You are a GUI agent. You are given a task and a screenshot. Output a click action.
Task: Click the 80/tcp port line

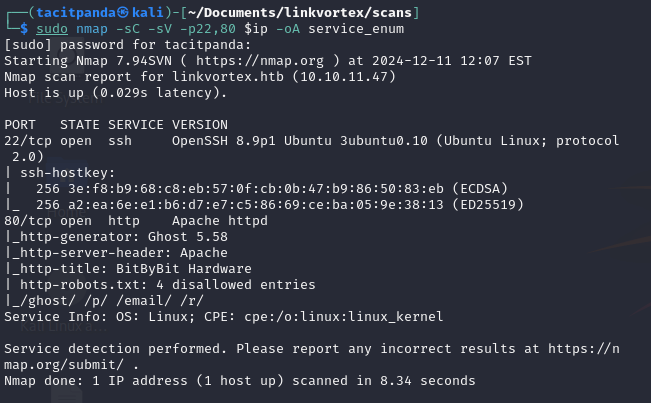(136, 221)
